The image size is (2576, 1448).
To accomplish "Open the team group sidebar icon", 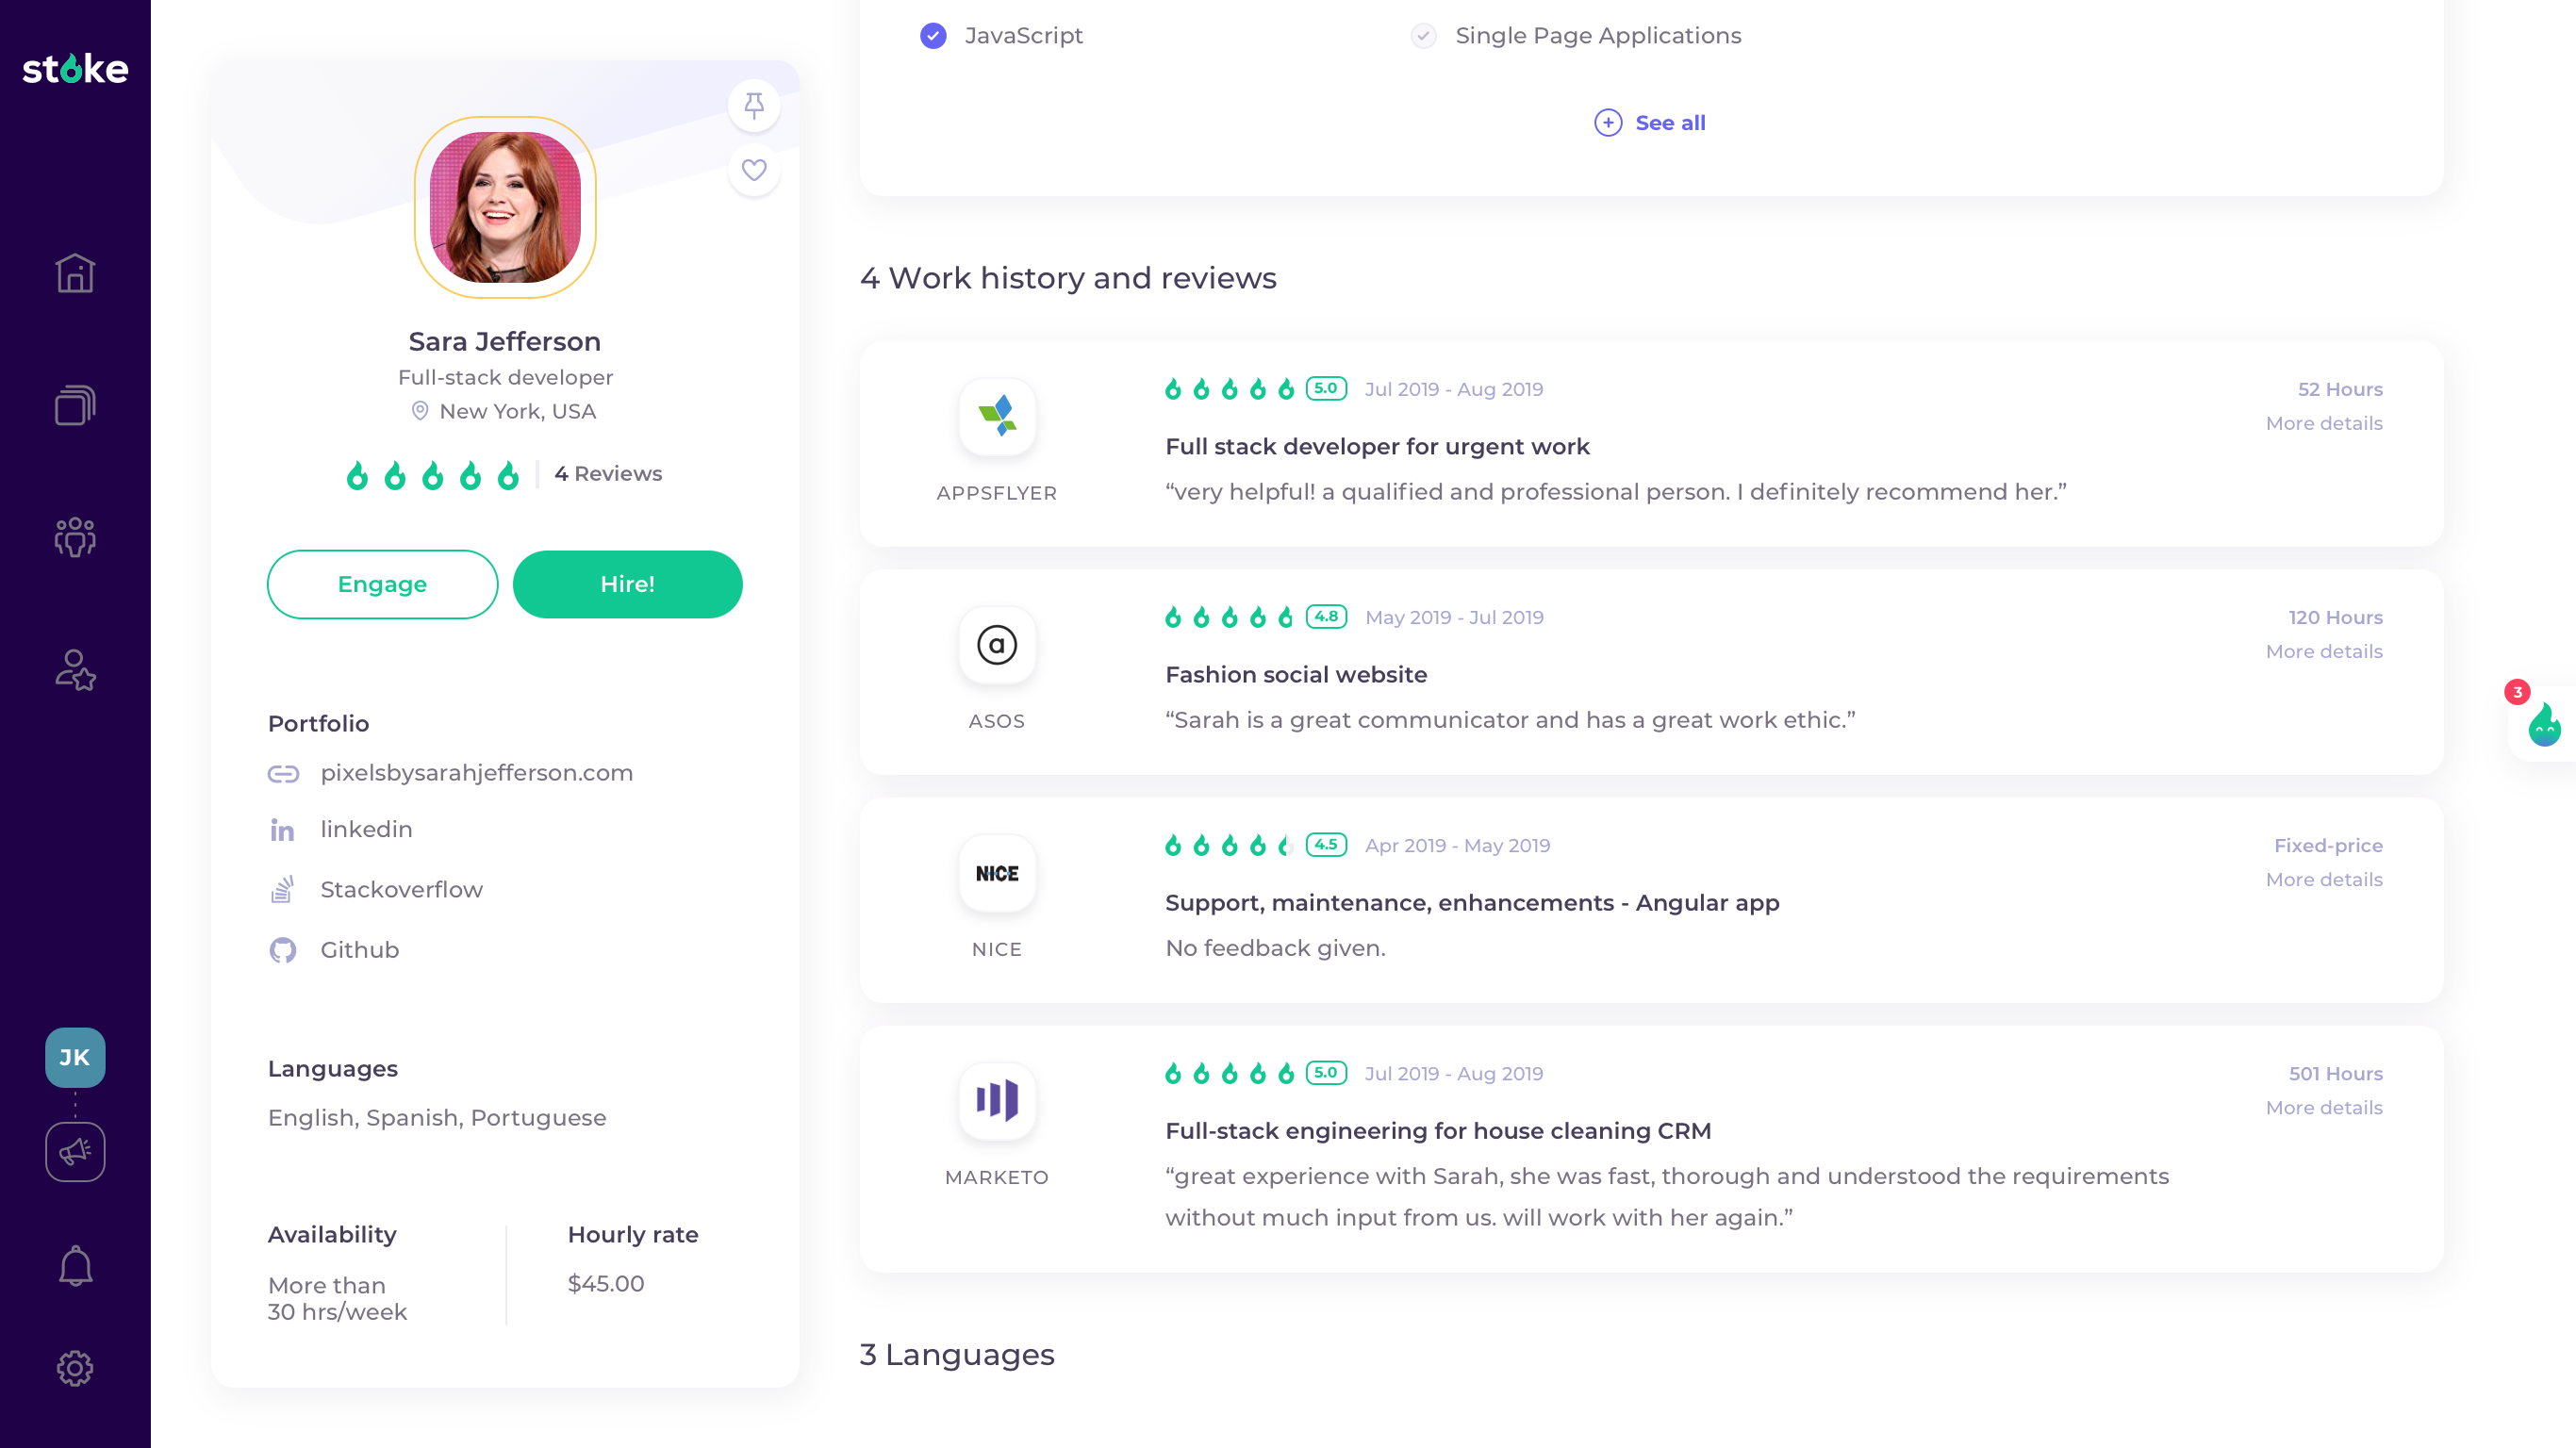I will pyautogui.click(x=75, y=537).
